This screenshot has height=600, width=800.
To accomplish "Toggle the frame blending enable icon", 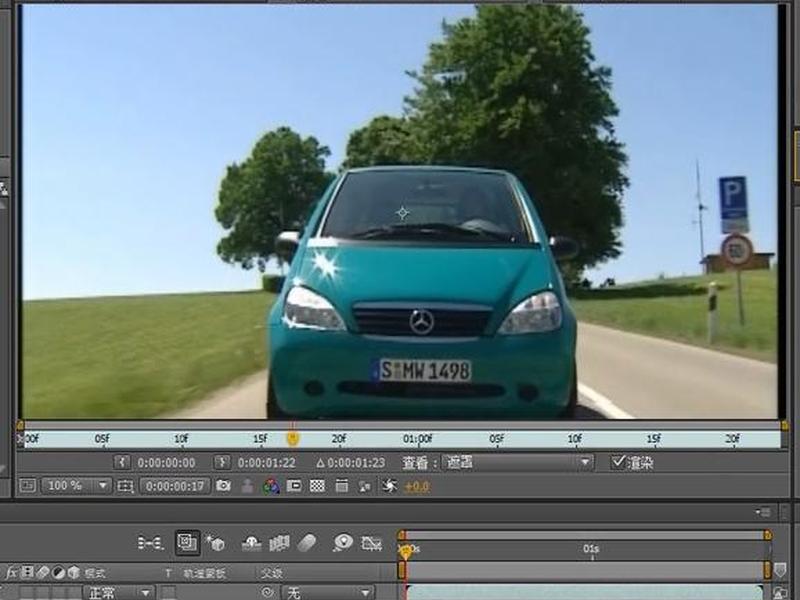I will coord(279,543).
